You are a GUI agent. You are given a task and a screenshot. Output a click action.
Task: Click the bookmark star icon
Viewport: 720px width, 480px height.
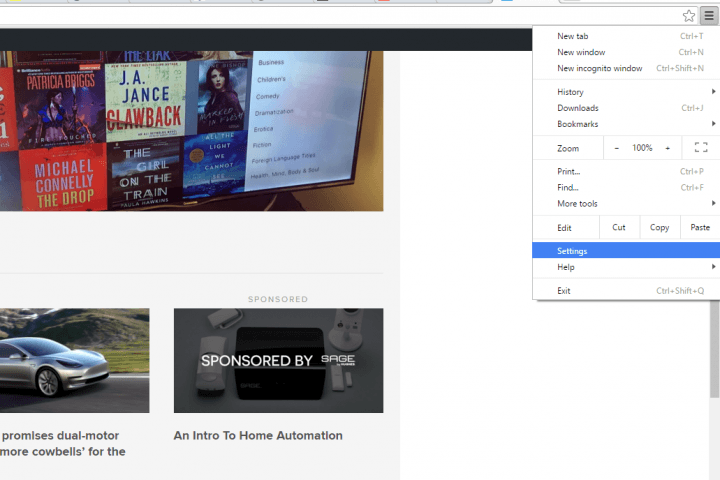coord(689,16)
